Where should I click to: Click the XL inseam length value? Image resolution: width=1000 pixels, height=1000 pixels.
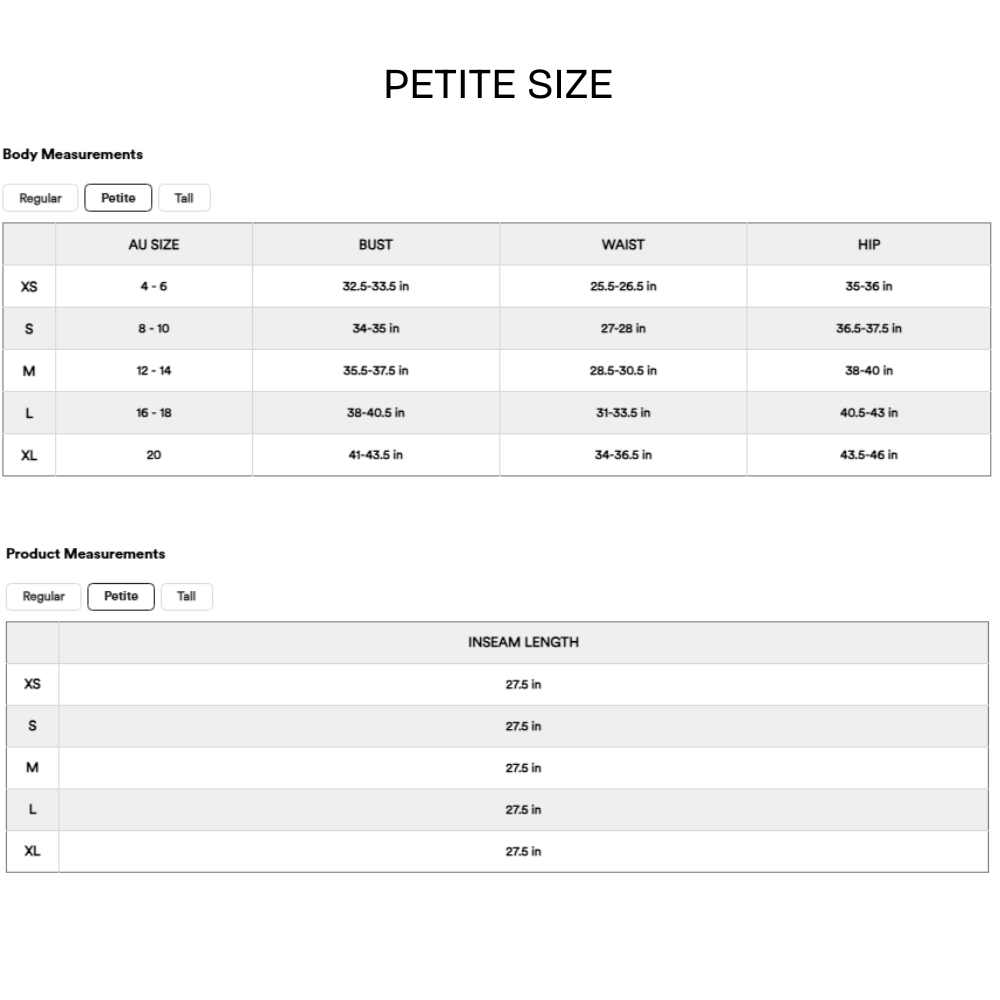523,852
